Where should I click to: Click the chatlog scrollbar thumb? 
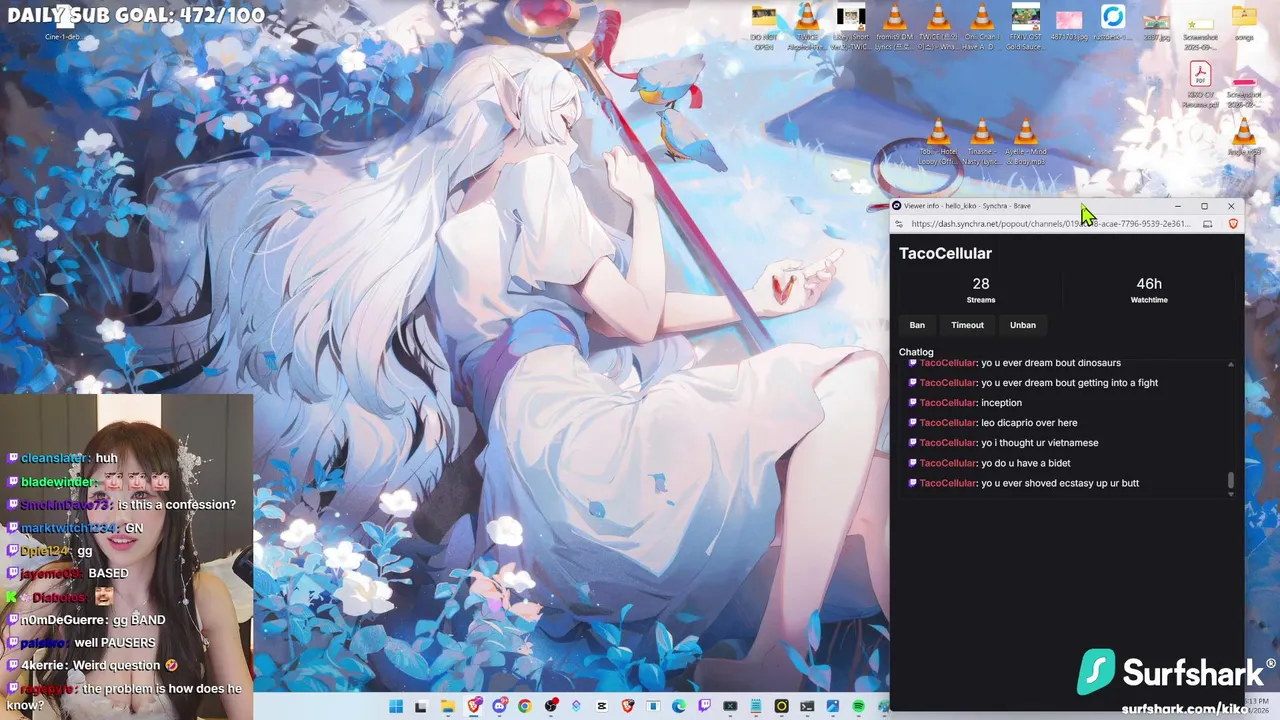click(x=1231, y=481)
